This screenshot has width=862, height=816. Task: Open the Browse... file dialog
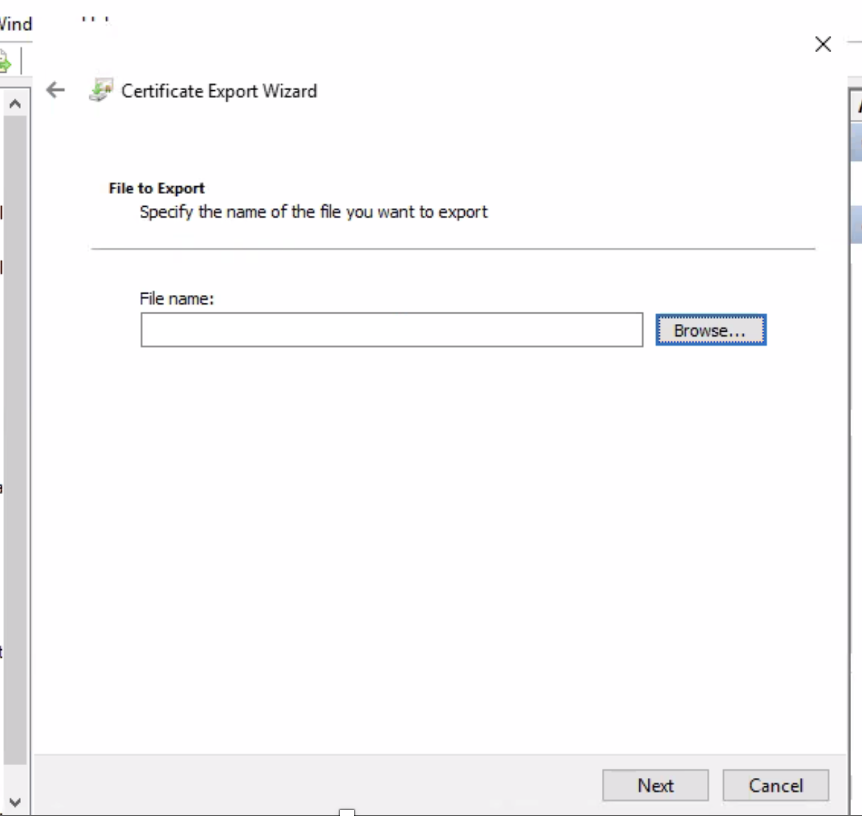tap(710, 330)
